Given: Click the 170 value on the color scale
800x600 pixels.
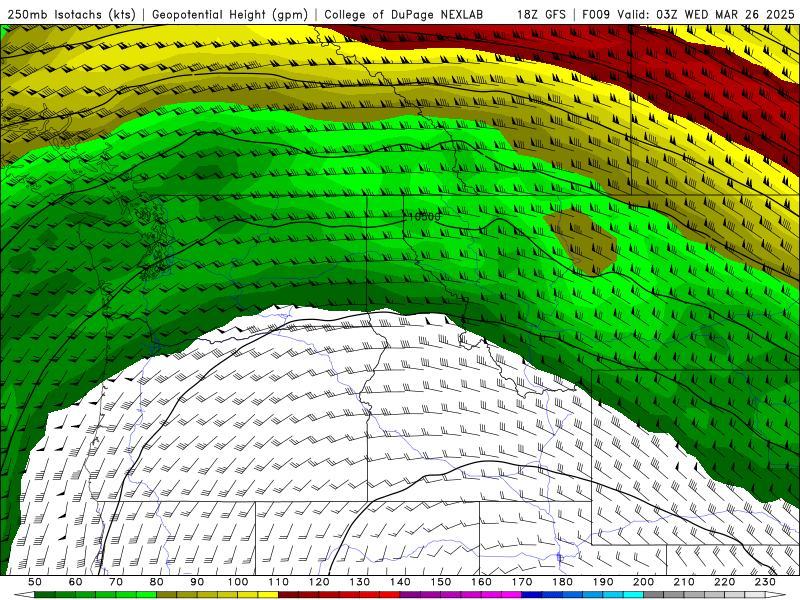Looking at the screenshot, I should [522, 582].
